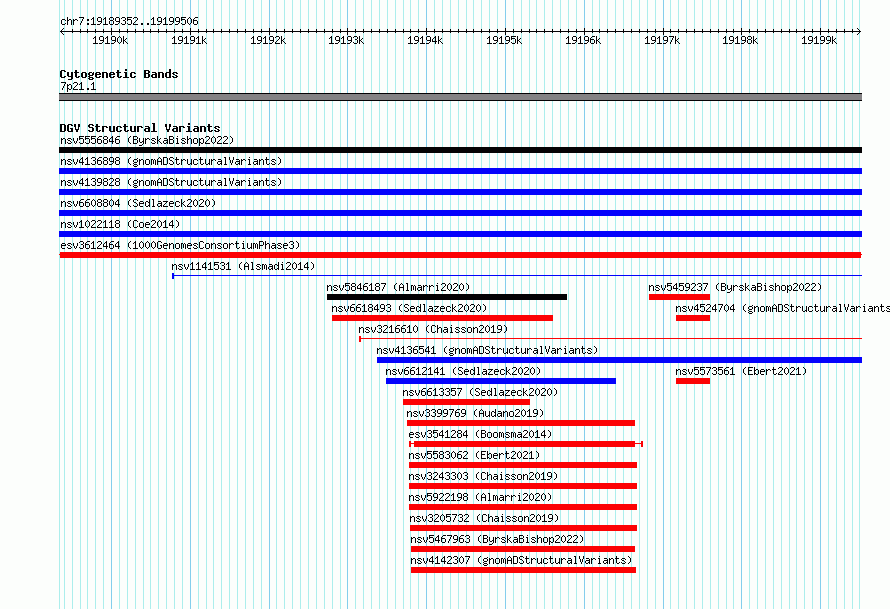Click the DGV Structural Variants track title
Screen dimensions: 890x609
(140, 128)
